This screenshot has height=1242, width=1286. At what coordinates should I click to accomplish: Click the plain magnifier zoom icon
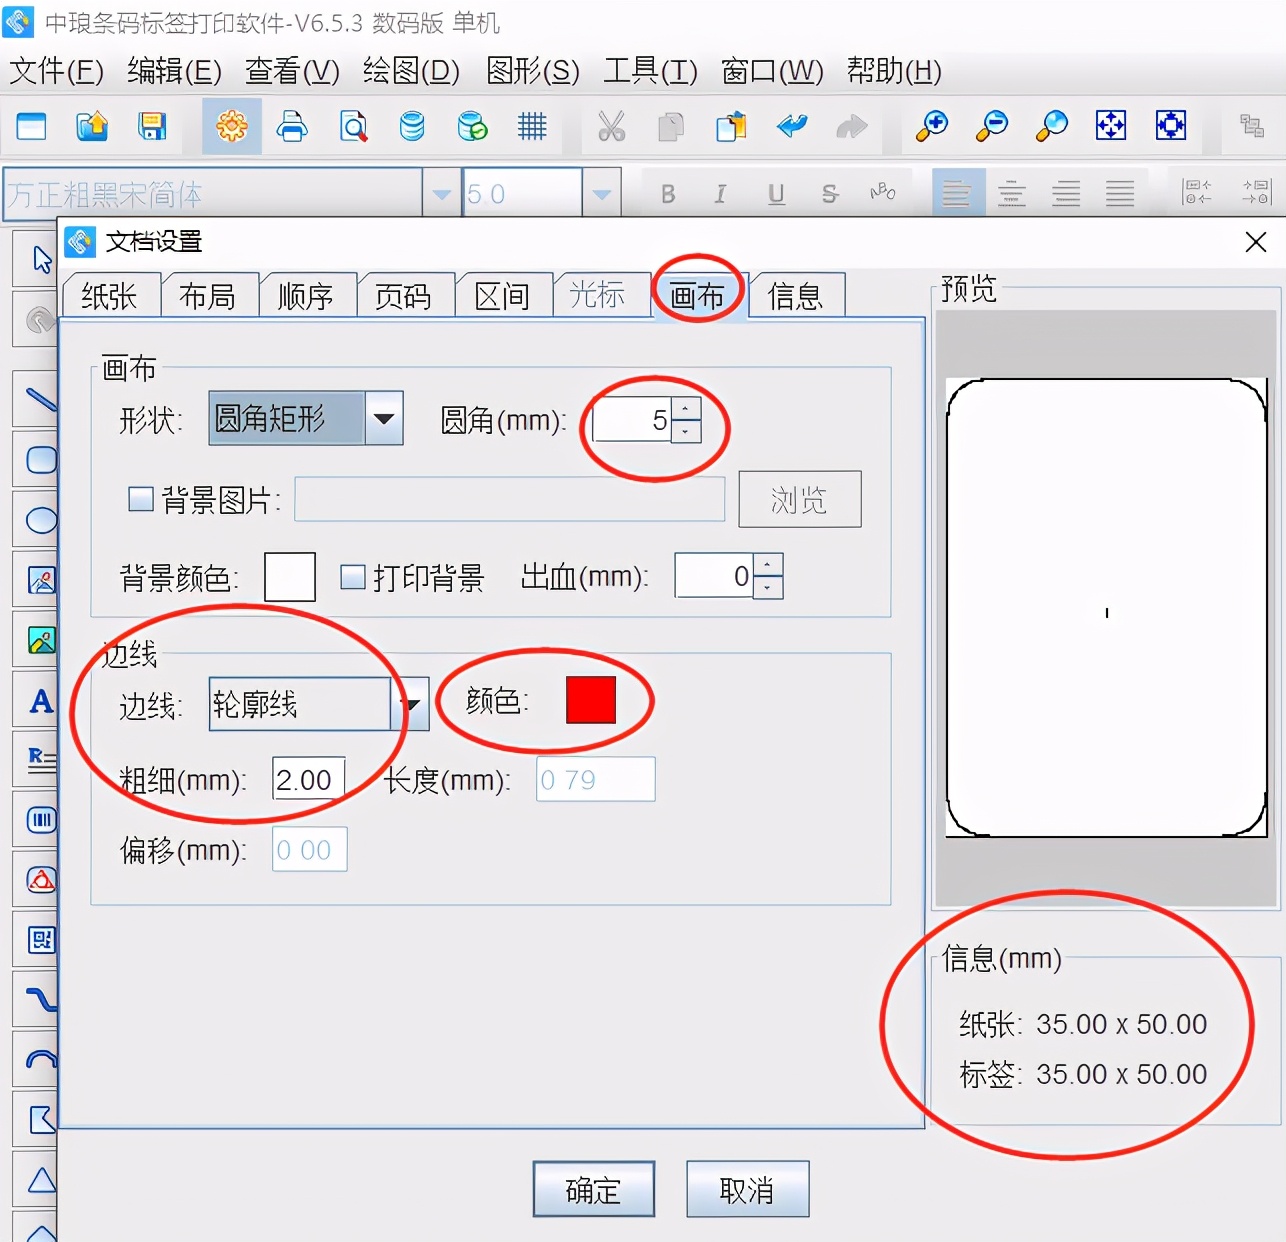(1052, 126)
